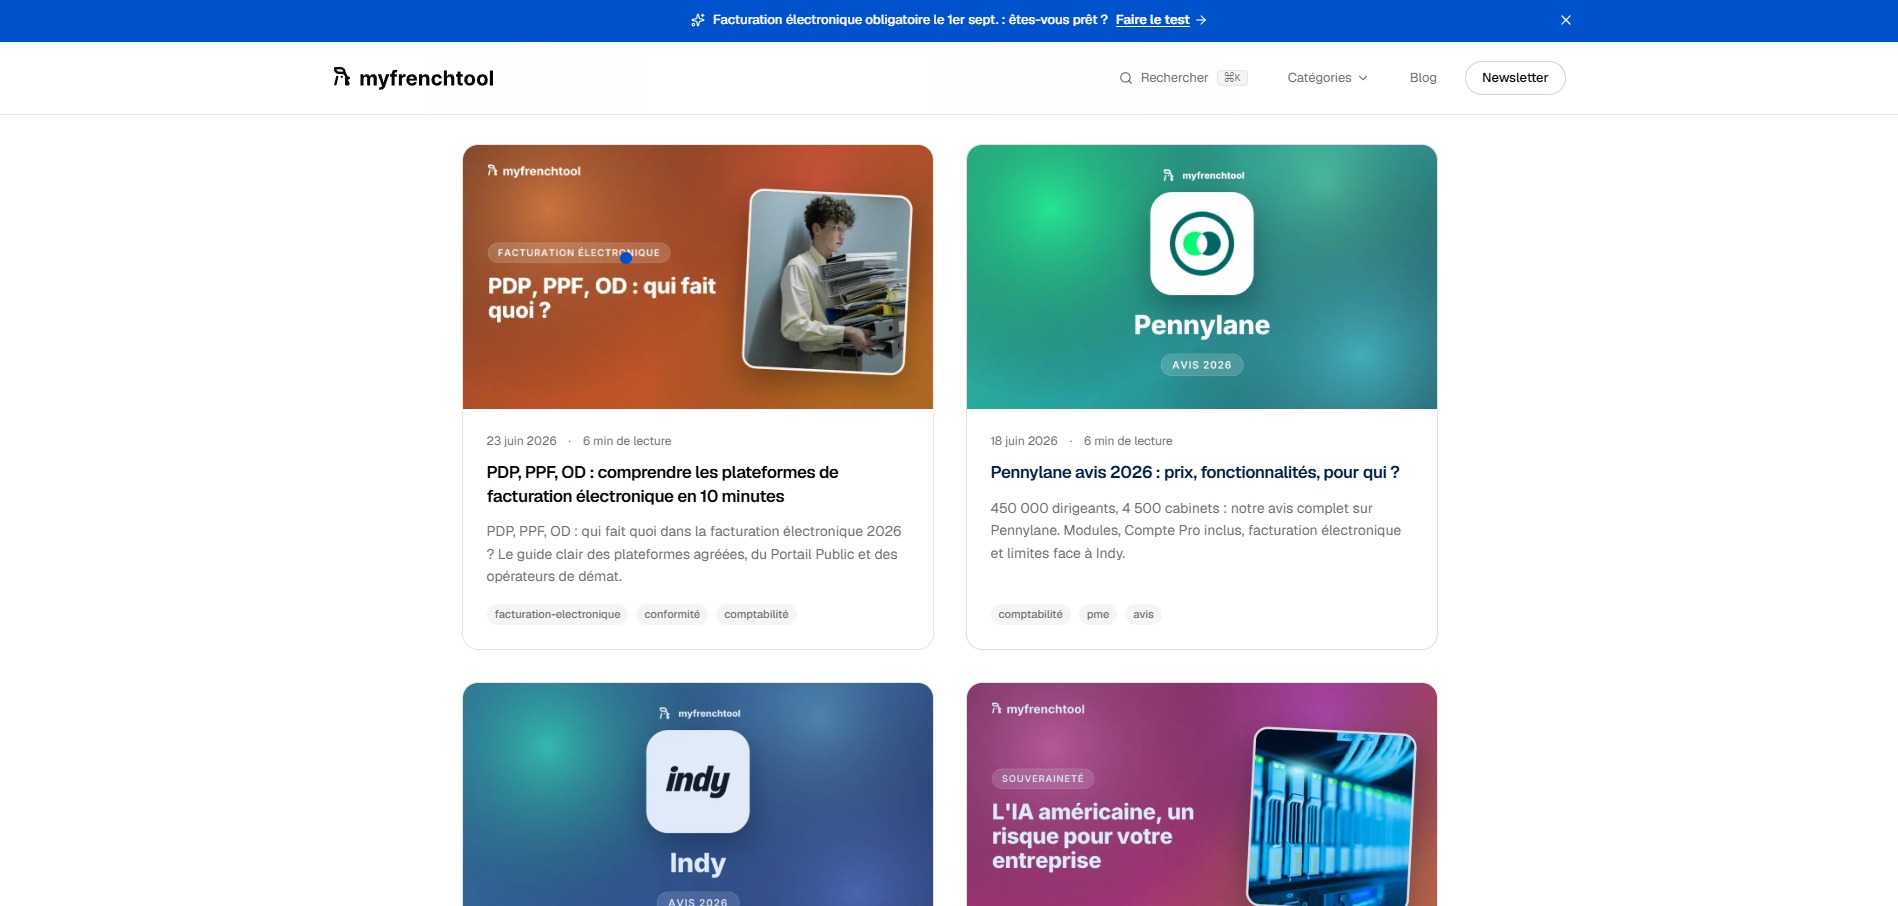Select comptabilité tag on Pennylane card

tap(1030, 614)
